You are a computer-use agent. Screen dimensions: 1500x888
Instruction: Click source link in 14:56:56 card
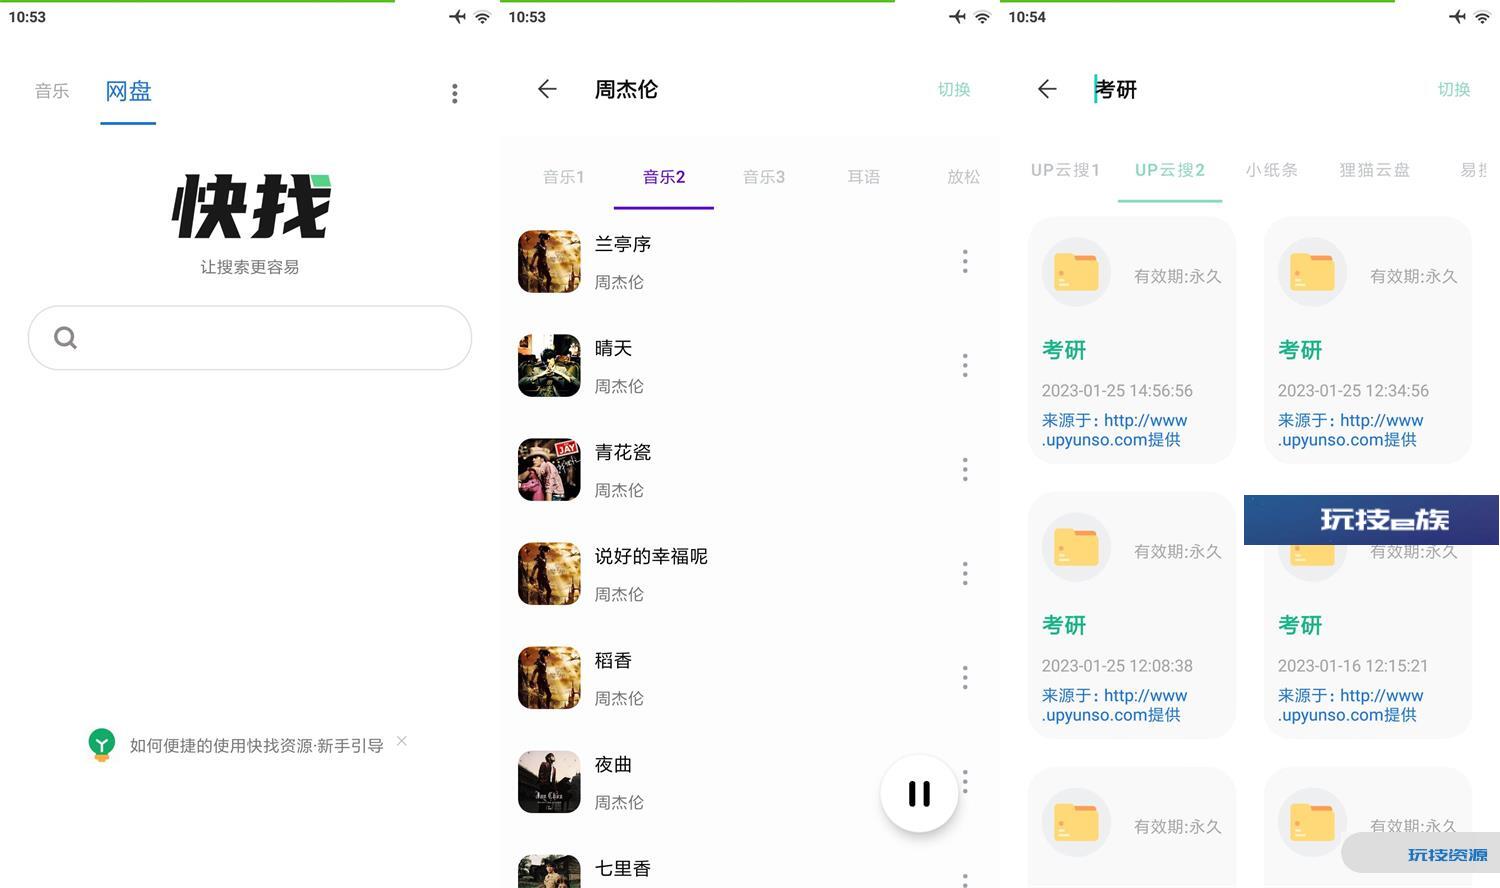point(1115,430)
